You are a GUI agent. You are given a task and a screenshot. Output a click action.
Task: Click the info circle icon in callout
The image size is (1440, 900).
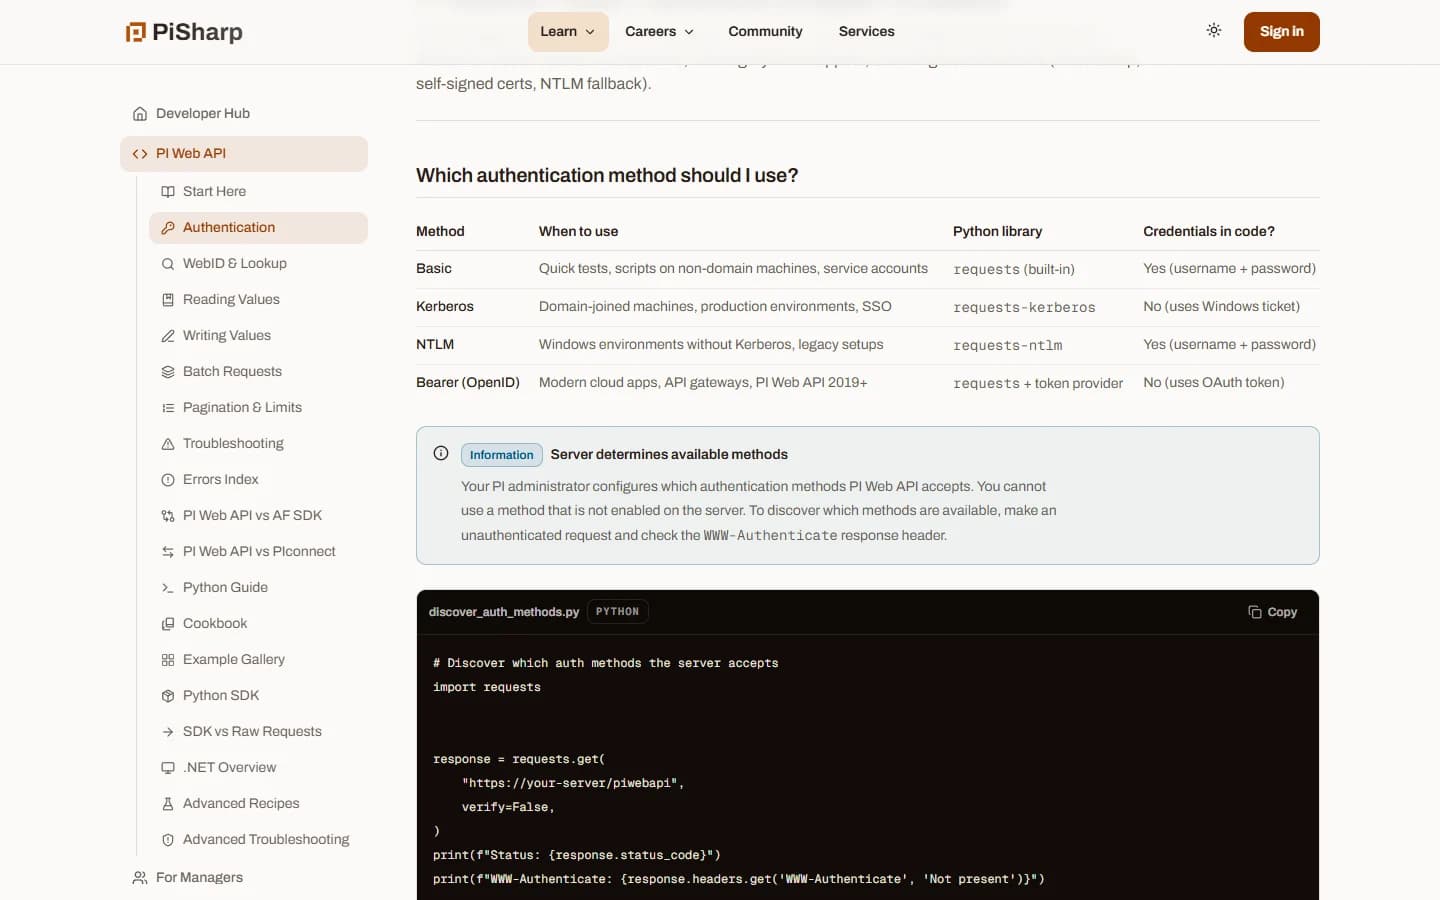click(441, 453)
